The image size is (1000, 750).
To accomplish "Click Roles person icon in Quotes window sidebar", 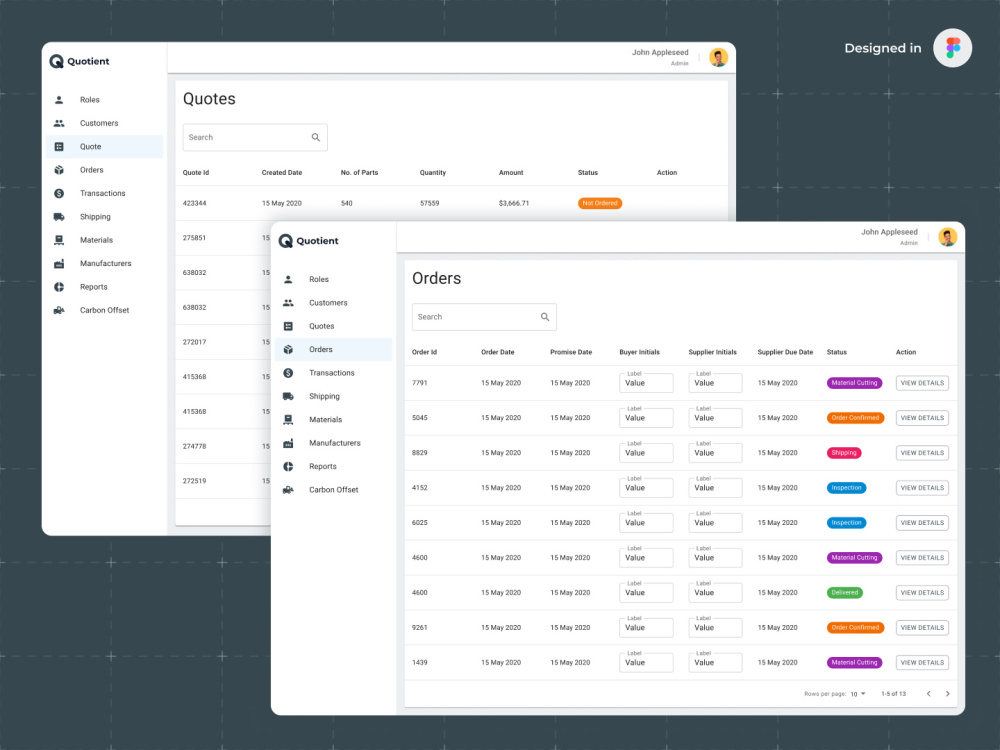I will coord(59,100).
